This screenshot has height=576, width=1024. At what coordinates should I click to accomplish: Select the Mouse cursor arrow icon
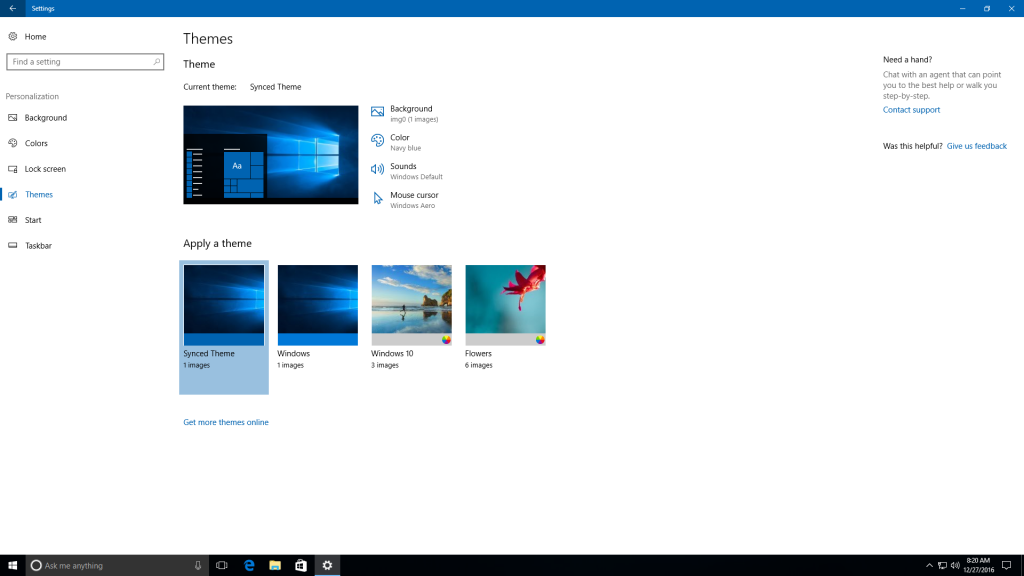[378, 199]
